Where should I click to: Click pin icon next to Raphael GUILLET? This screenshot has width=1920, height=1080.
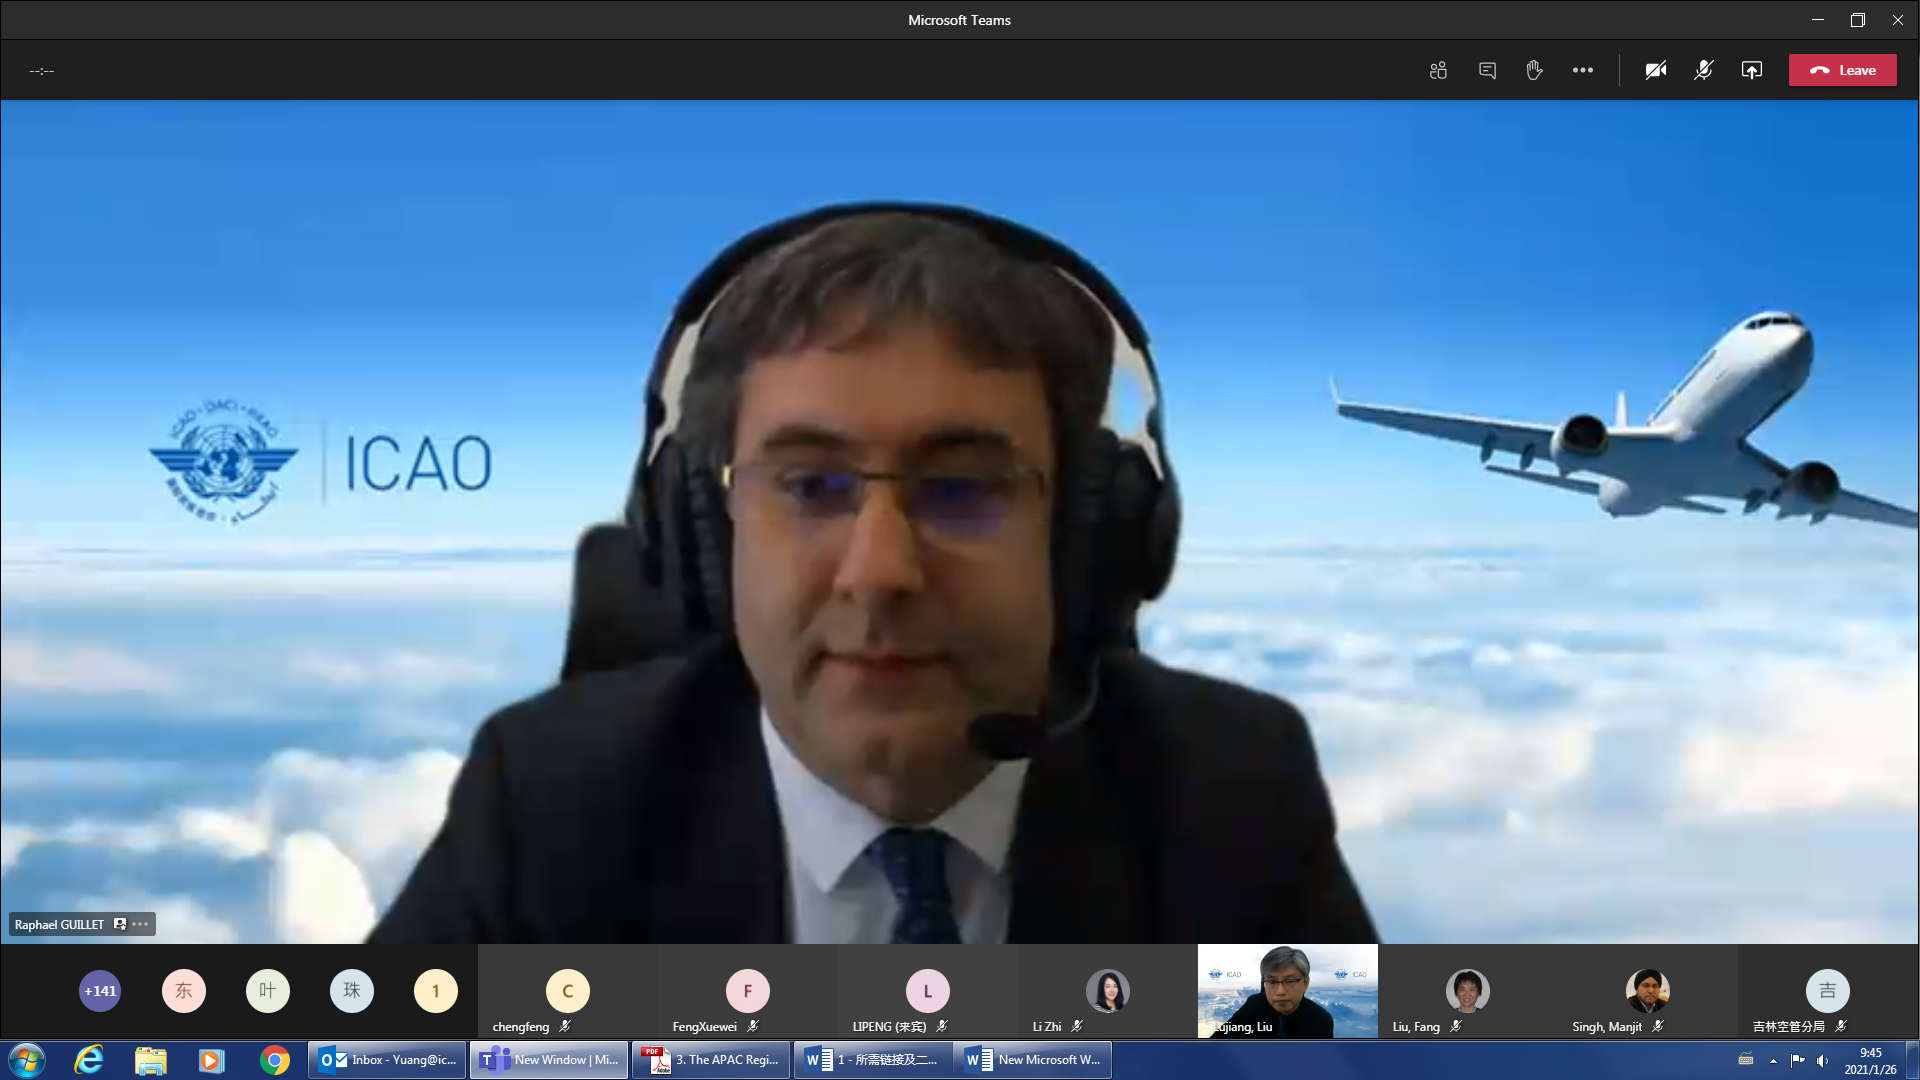120,924
